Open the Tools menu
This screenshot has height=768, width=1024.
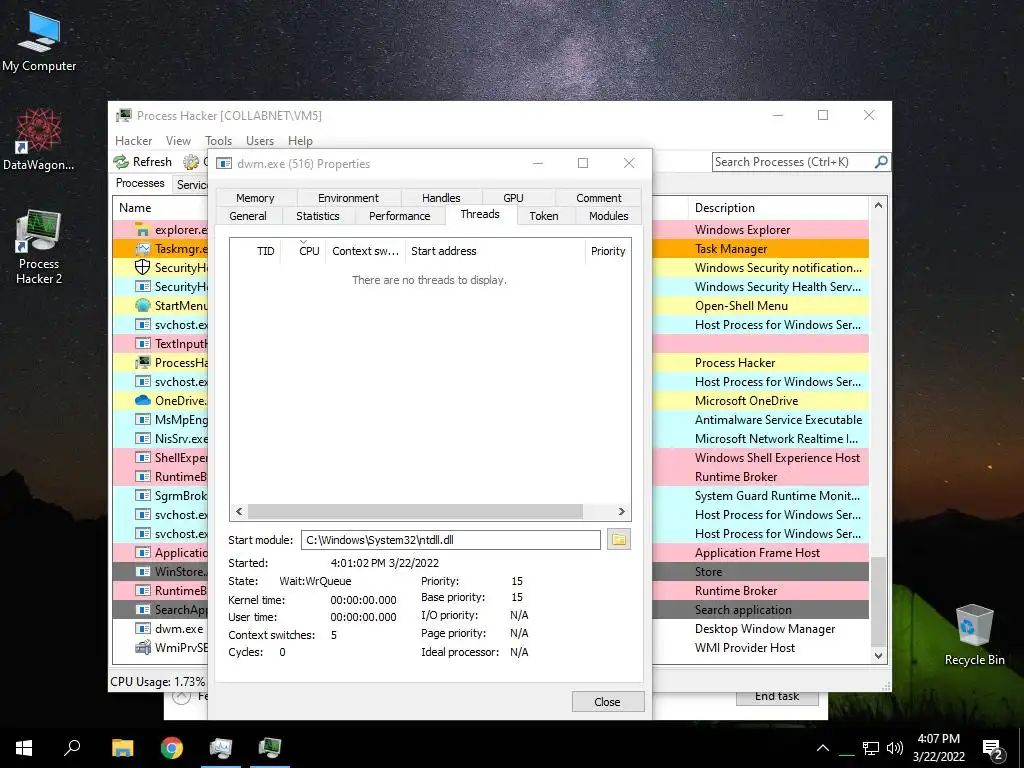click(x=218, y=140)
